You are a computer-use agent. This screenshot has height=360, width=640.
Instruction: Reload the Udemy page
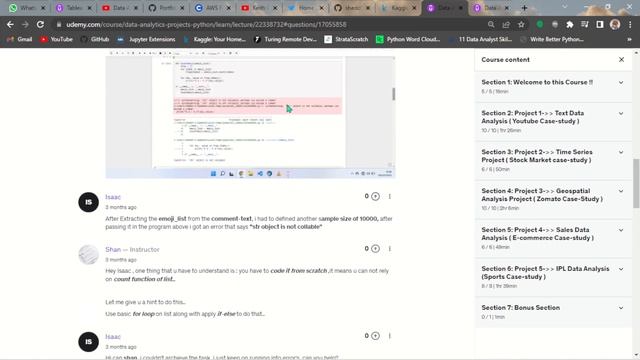(x=40, y=24)
